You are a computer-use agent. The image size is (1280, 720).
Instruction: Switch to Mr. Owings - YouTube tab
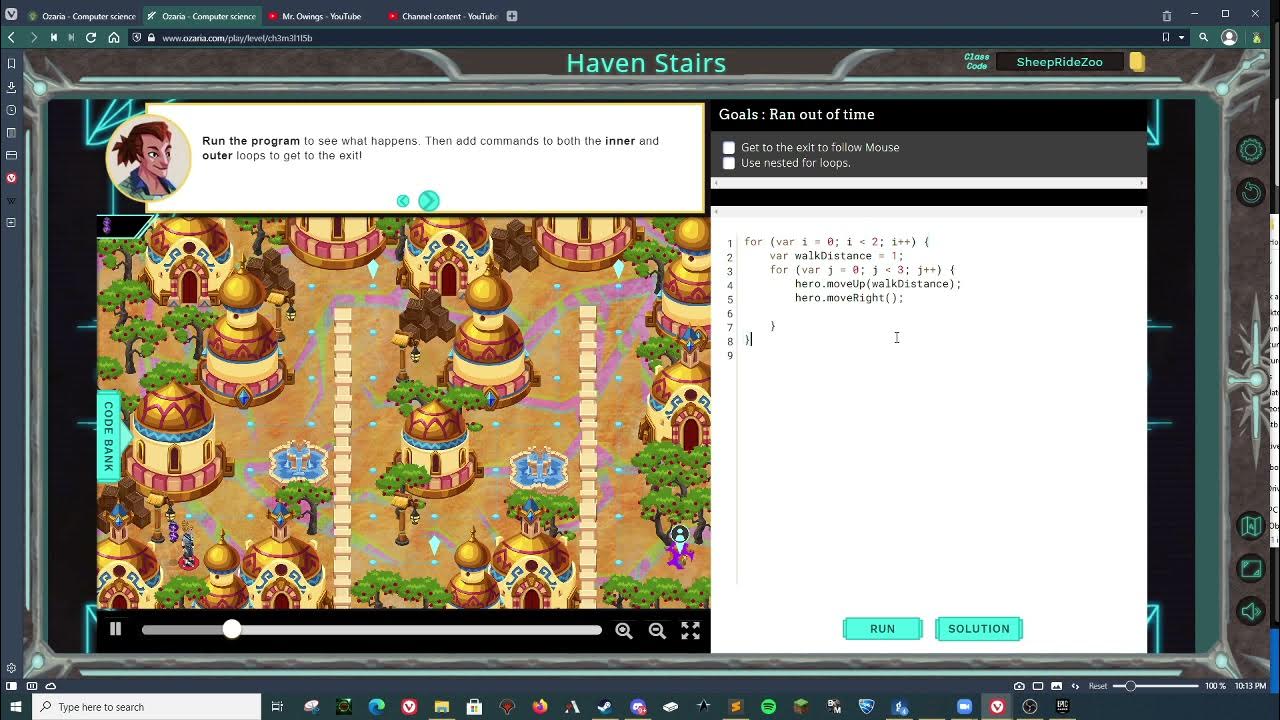pyautogui.click(x=320, y=16)
